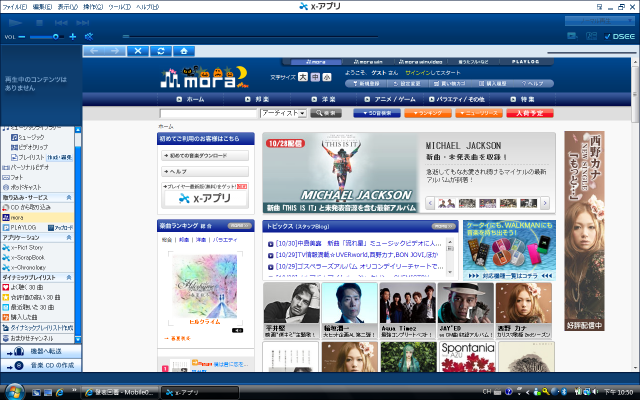Open フォト in the sidebar
Image resolution: width=640 pixels, height=400 pixels.
(13, 177)
